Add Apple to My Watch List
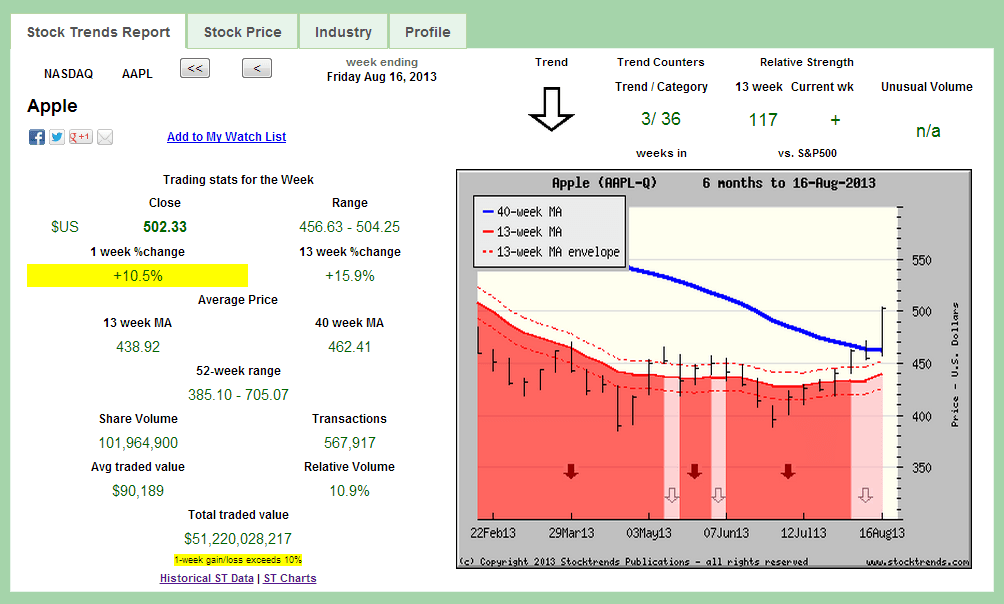Viewport: 1004px width, 604px height. coord(227,136)
